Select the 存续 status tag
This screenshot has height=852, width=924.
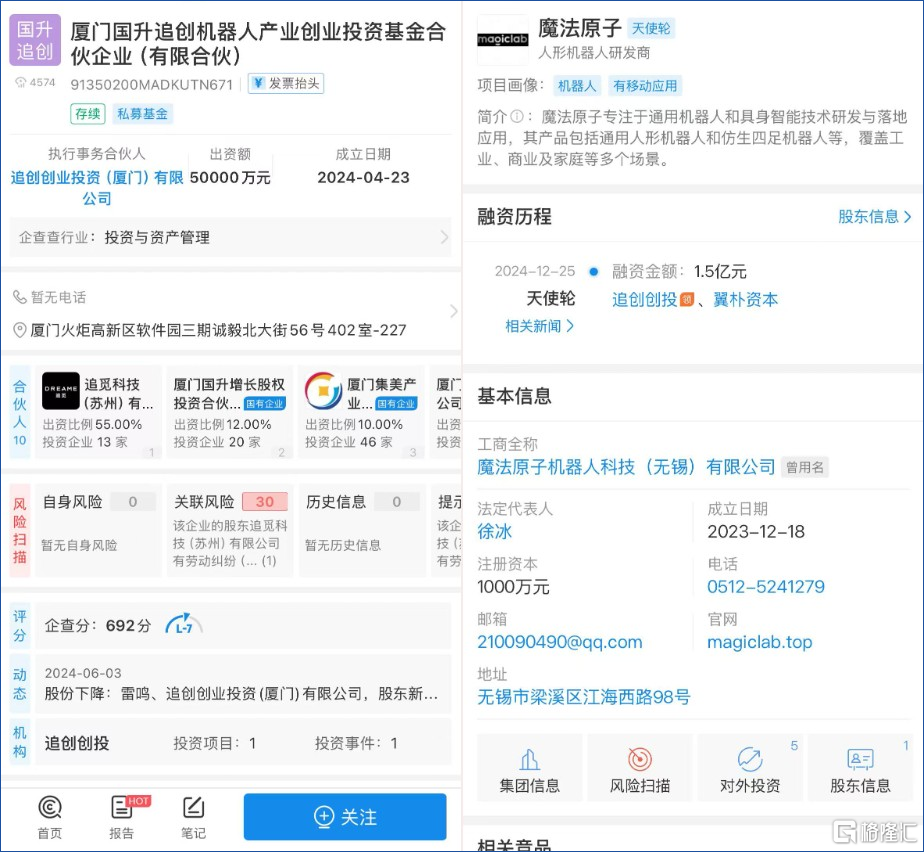pyautogui.click(x=88, y=114)
